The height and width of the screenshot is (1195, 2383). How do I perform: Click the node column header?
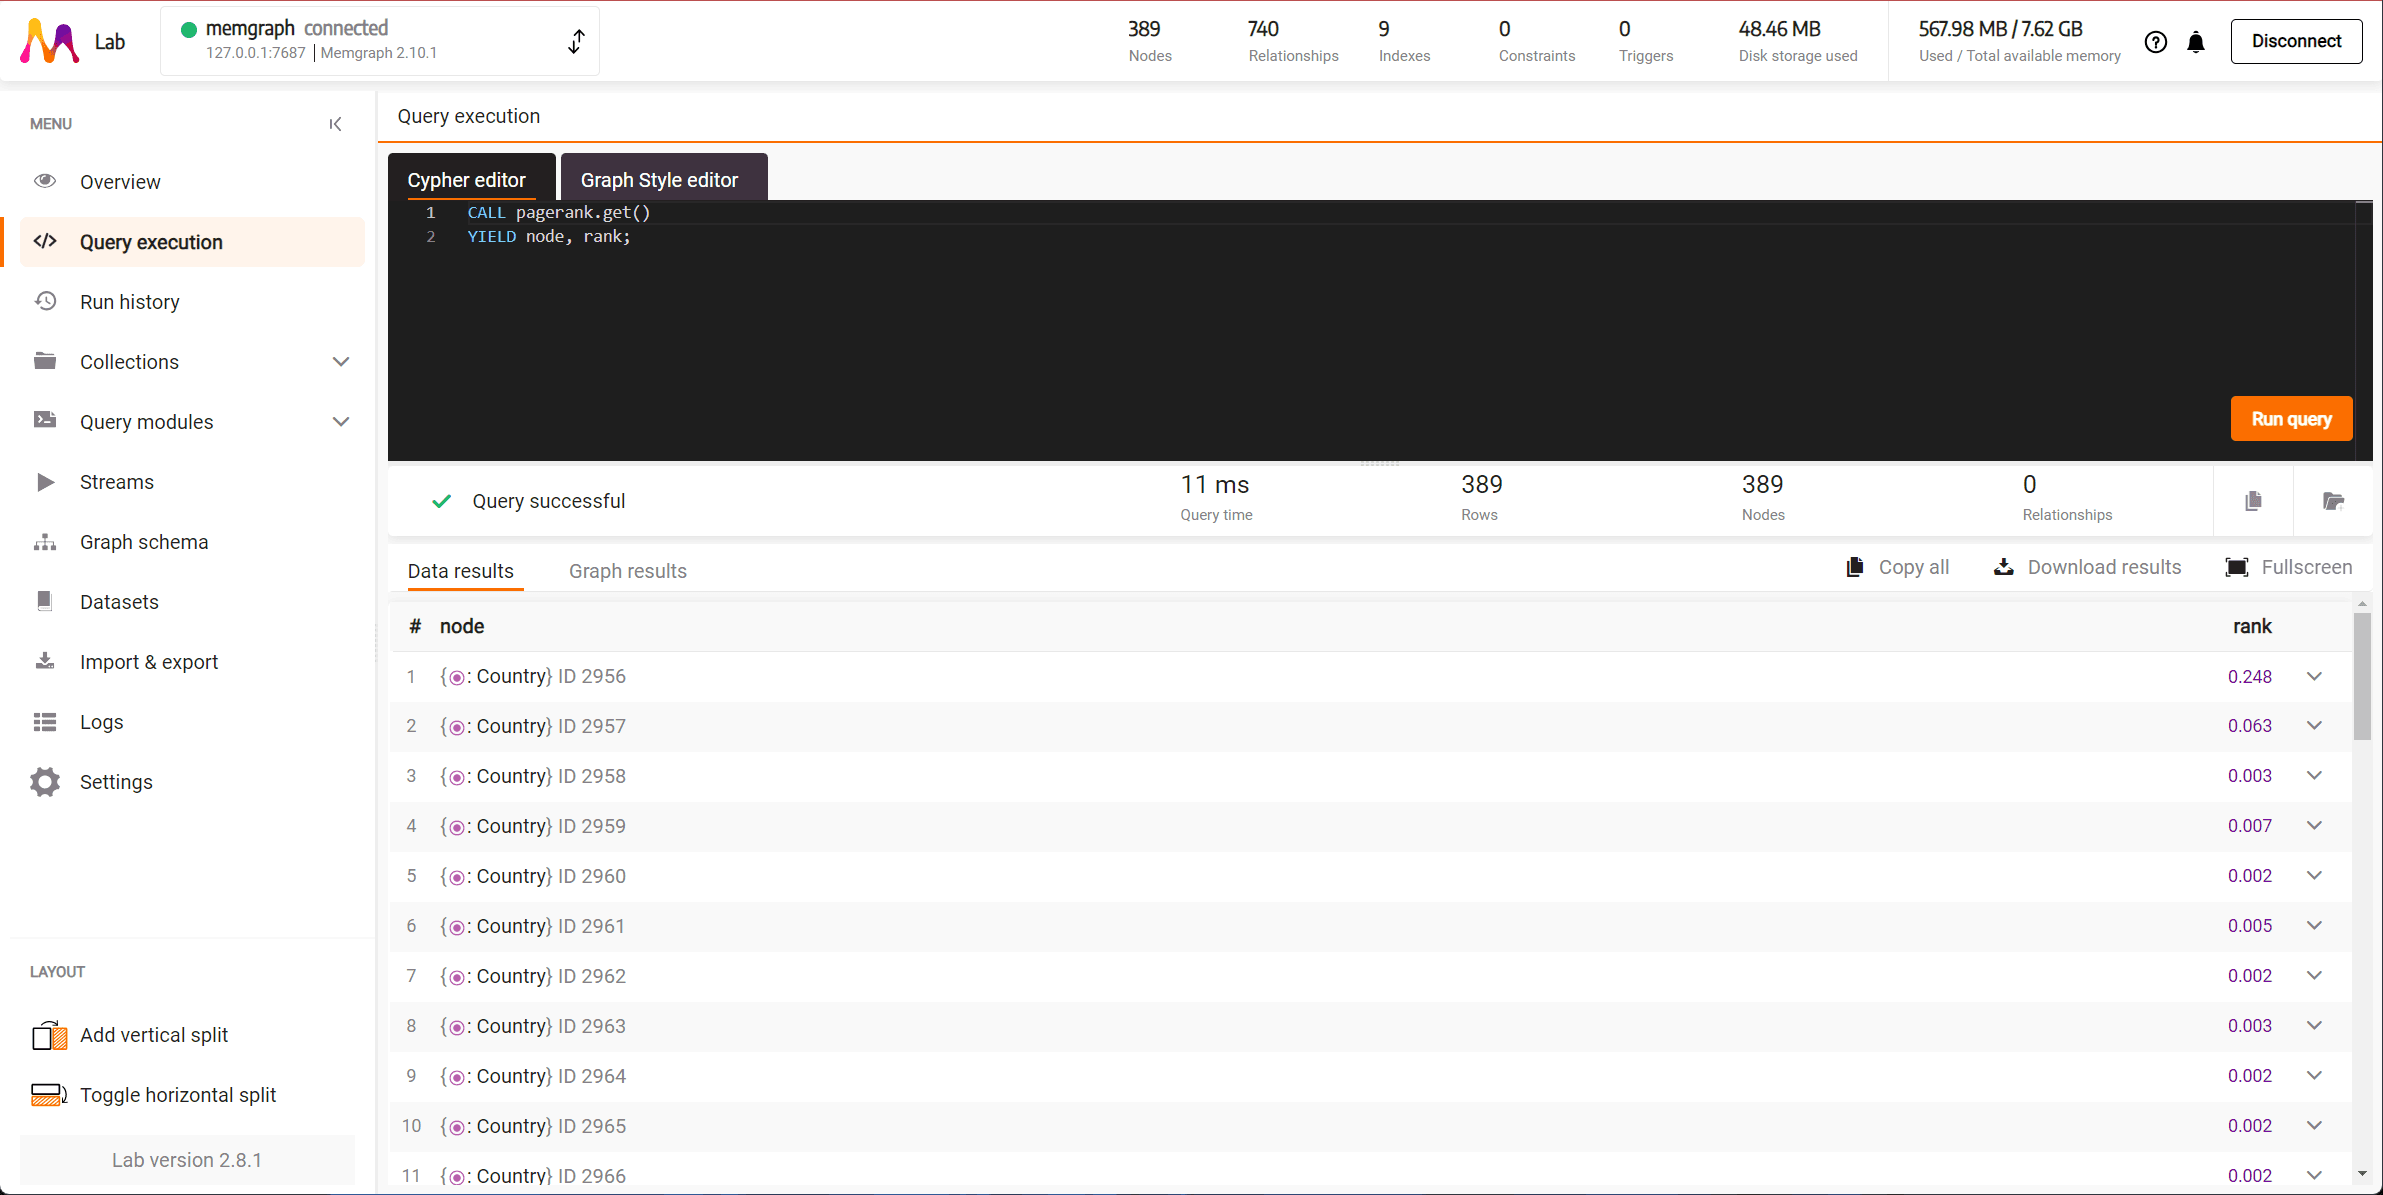click(x=462, y=626)
